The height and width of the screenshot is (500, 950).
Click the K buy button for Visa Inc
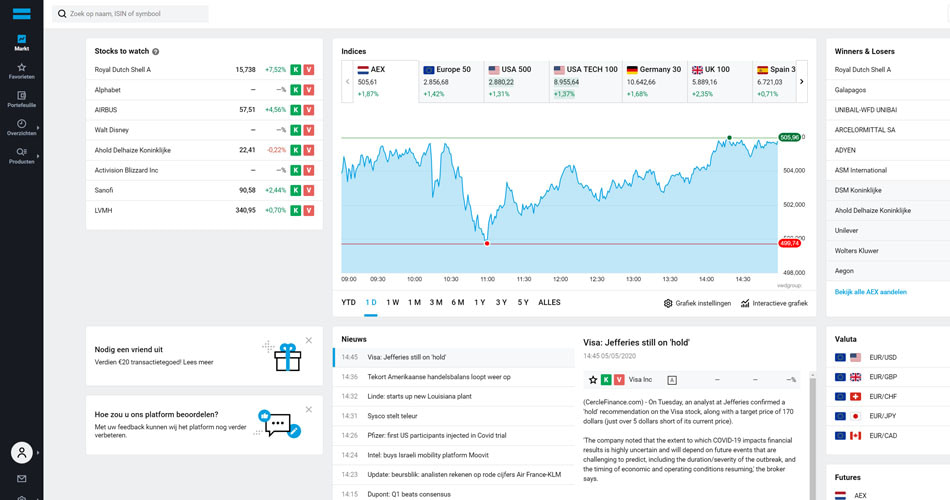606,380
